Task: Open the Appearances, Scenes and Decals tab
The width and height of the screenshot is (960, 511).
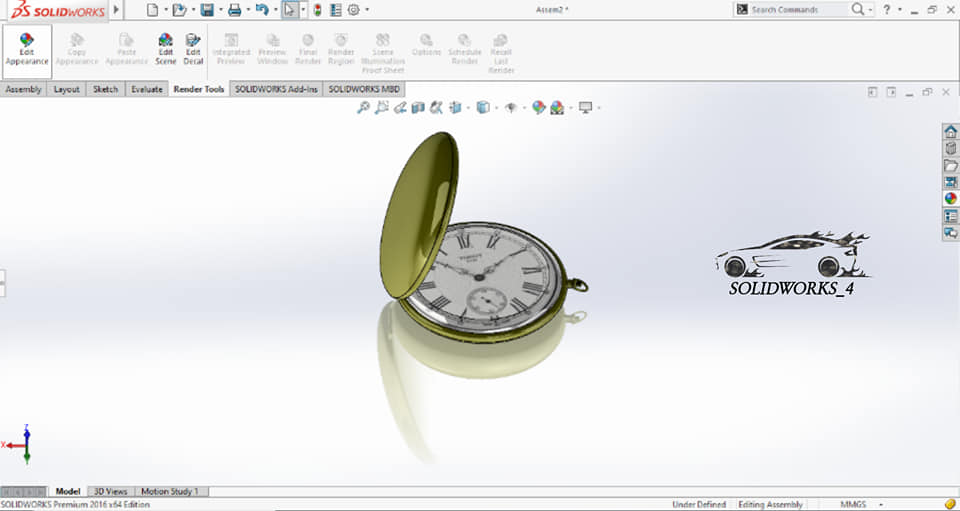Action: pos(950,198)
